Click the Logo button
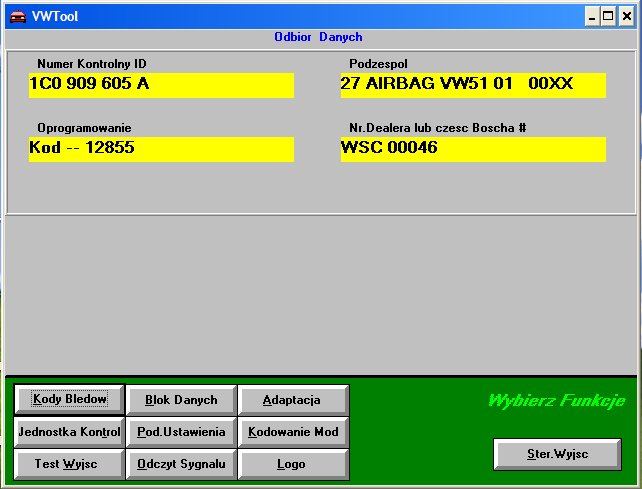Viewport: 642px width, 489px height. (293, 464)
